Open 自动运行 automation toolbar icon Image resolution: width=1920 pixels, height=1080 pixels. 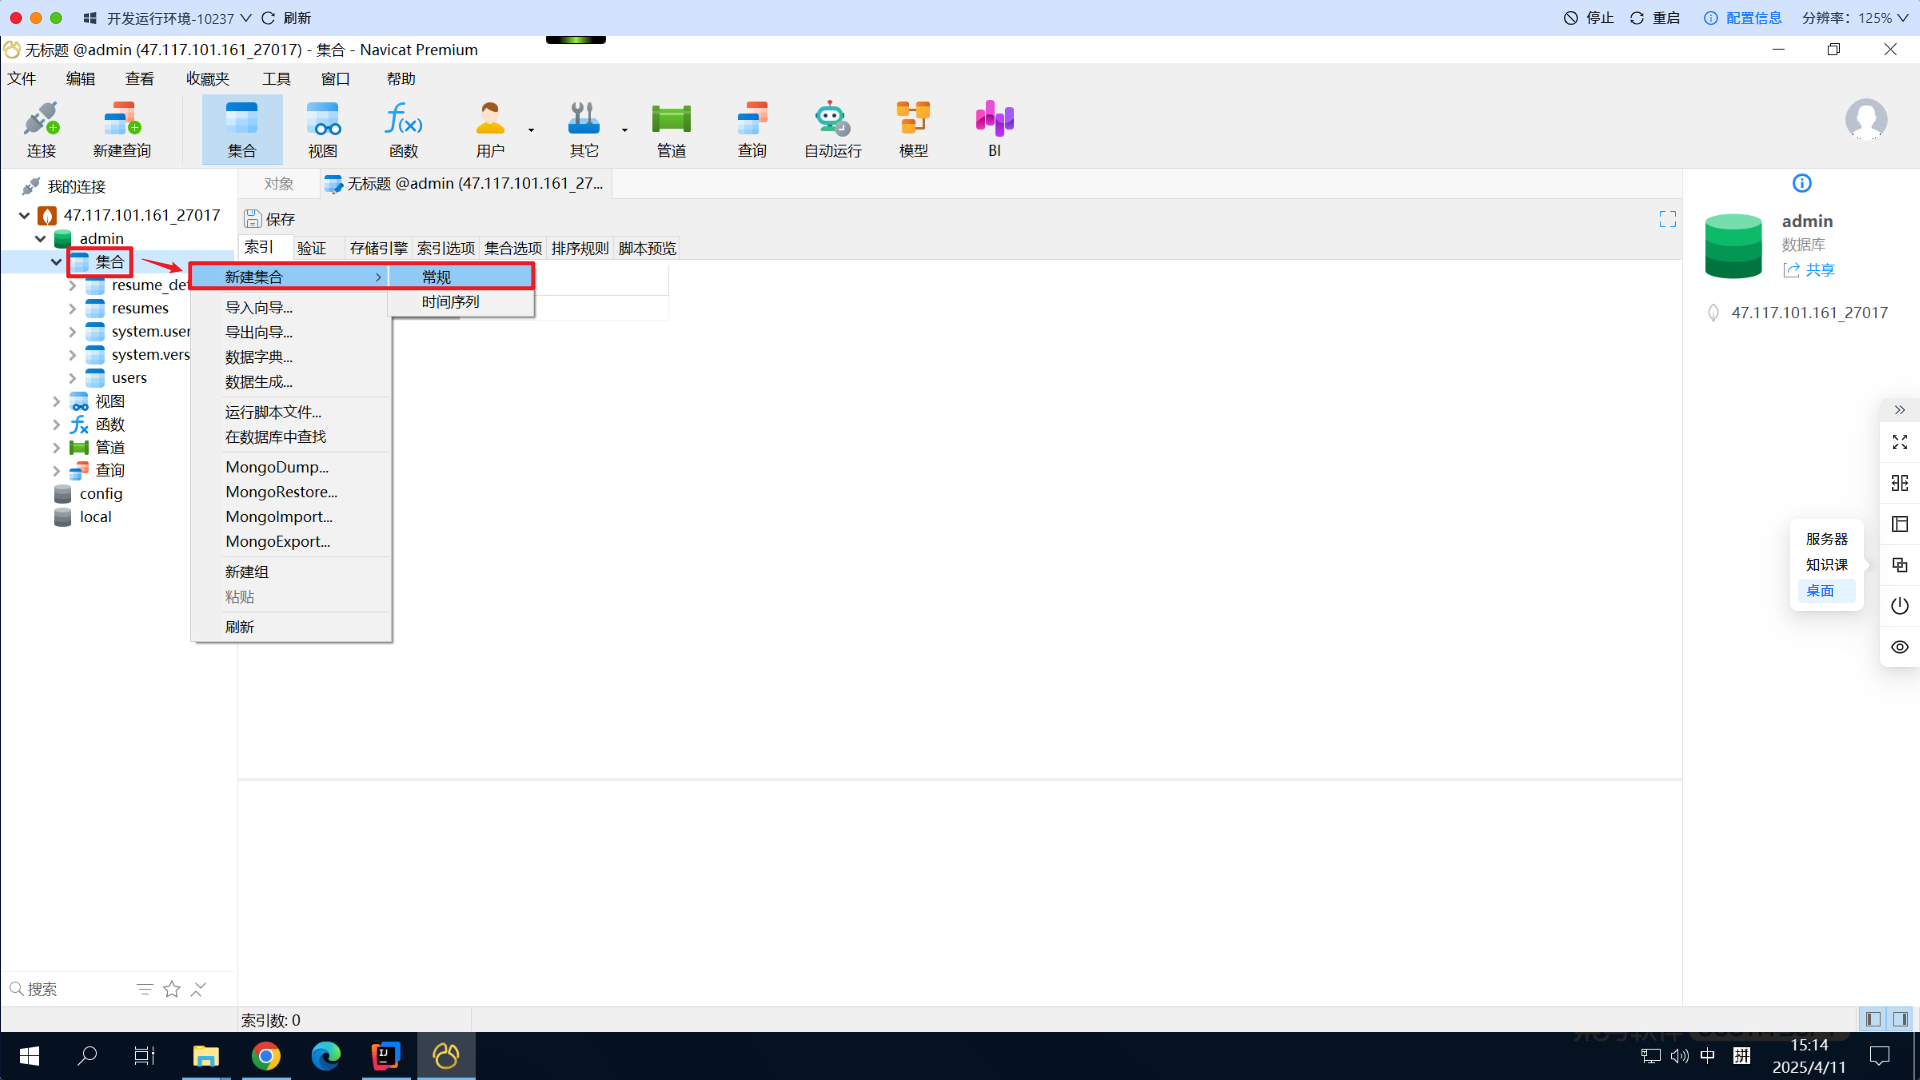click(833, 129)
